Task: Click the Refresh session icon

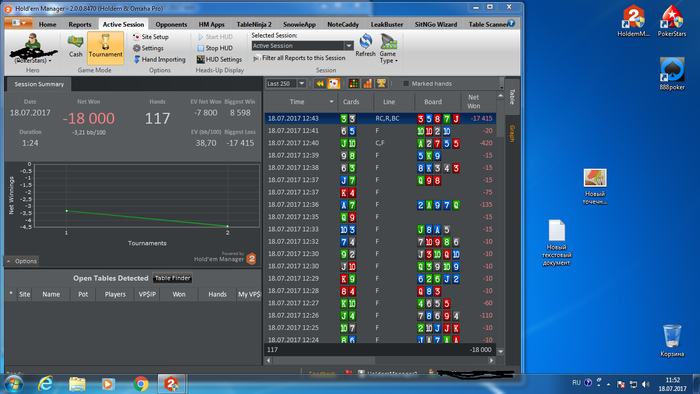Action: pyautogui.click(x=365, y=46)
